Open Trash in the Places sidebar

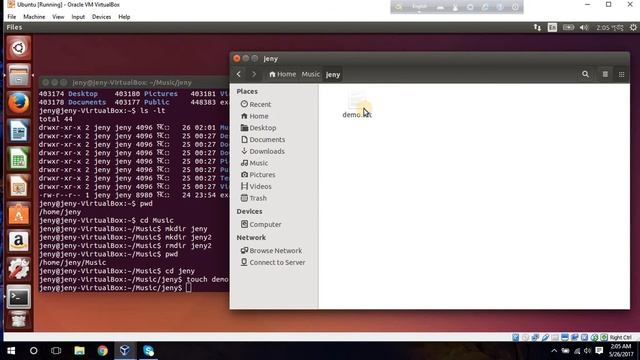(x=254, y=198)
